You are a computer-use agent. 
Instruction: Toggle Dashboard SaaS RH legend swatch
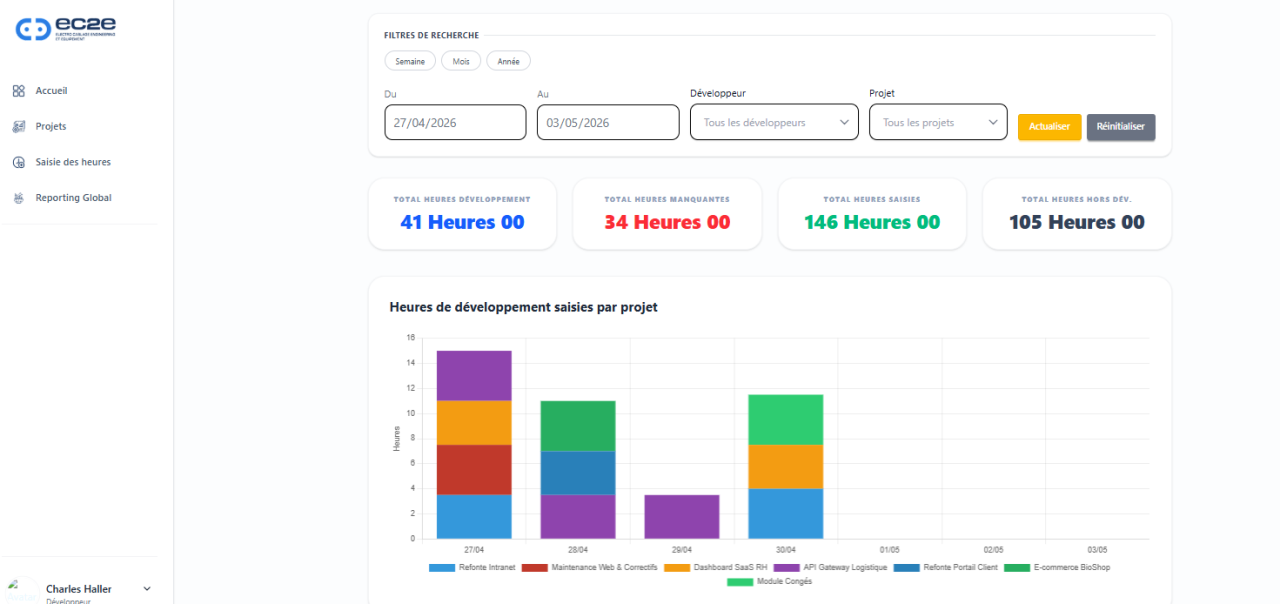pos(677,567)
